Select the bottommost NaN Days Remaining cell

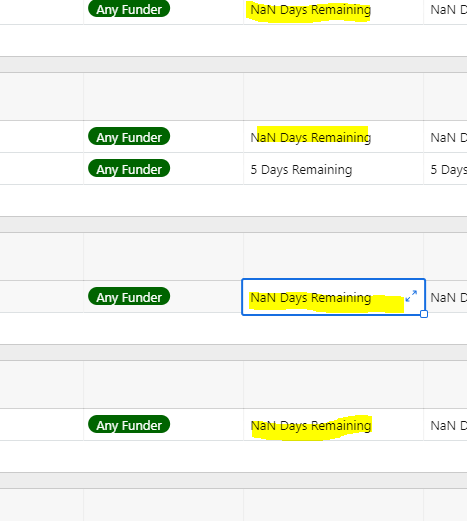pyautogui.click(x=333, y=425)
